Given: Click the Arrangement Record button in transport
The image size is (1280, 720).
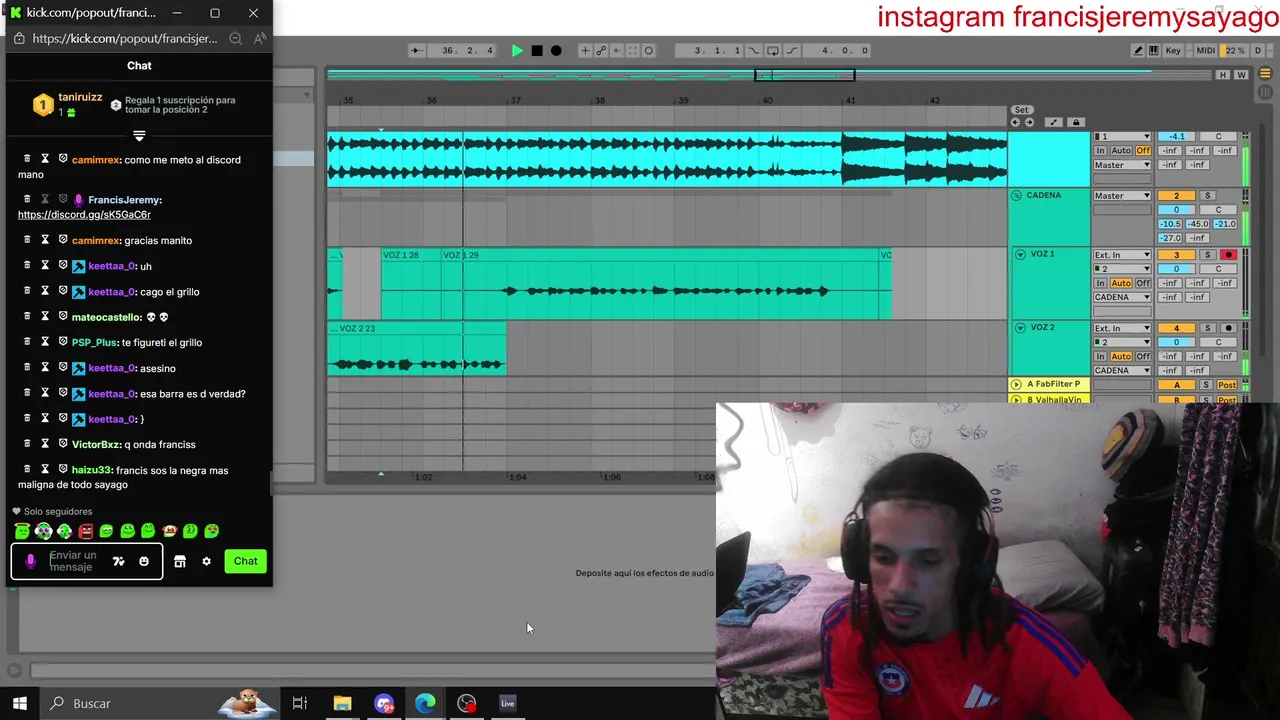Looking at the screenshot, I should tap(556, 50).
